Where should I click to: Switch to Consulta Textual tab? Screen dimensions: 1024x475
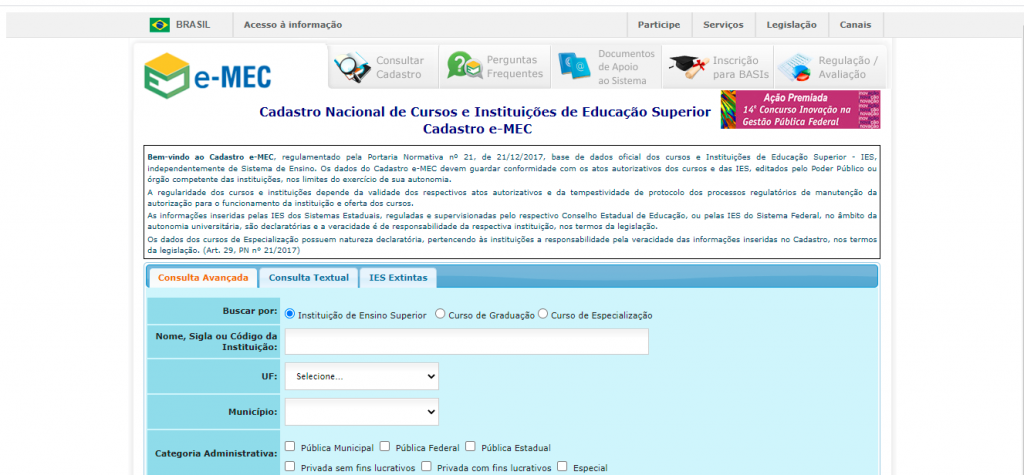click(x=308, y=277)
